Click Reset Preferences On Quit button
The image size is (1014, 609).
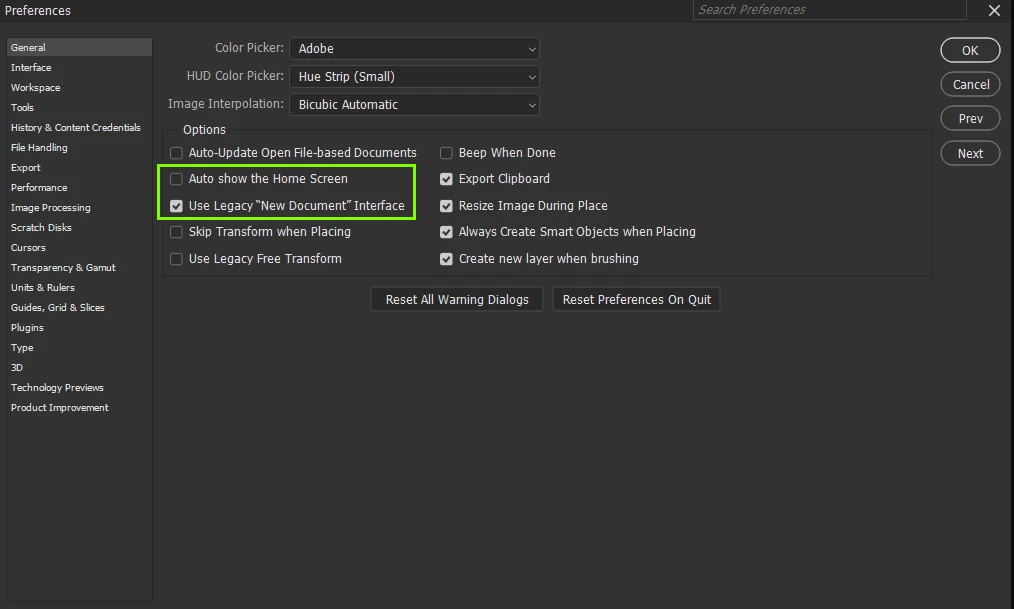pos(636,299)
